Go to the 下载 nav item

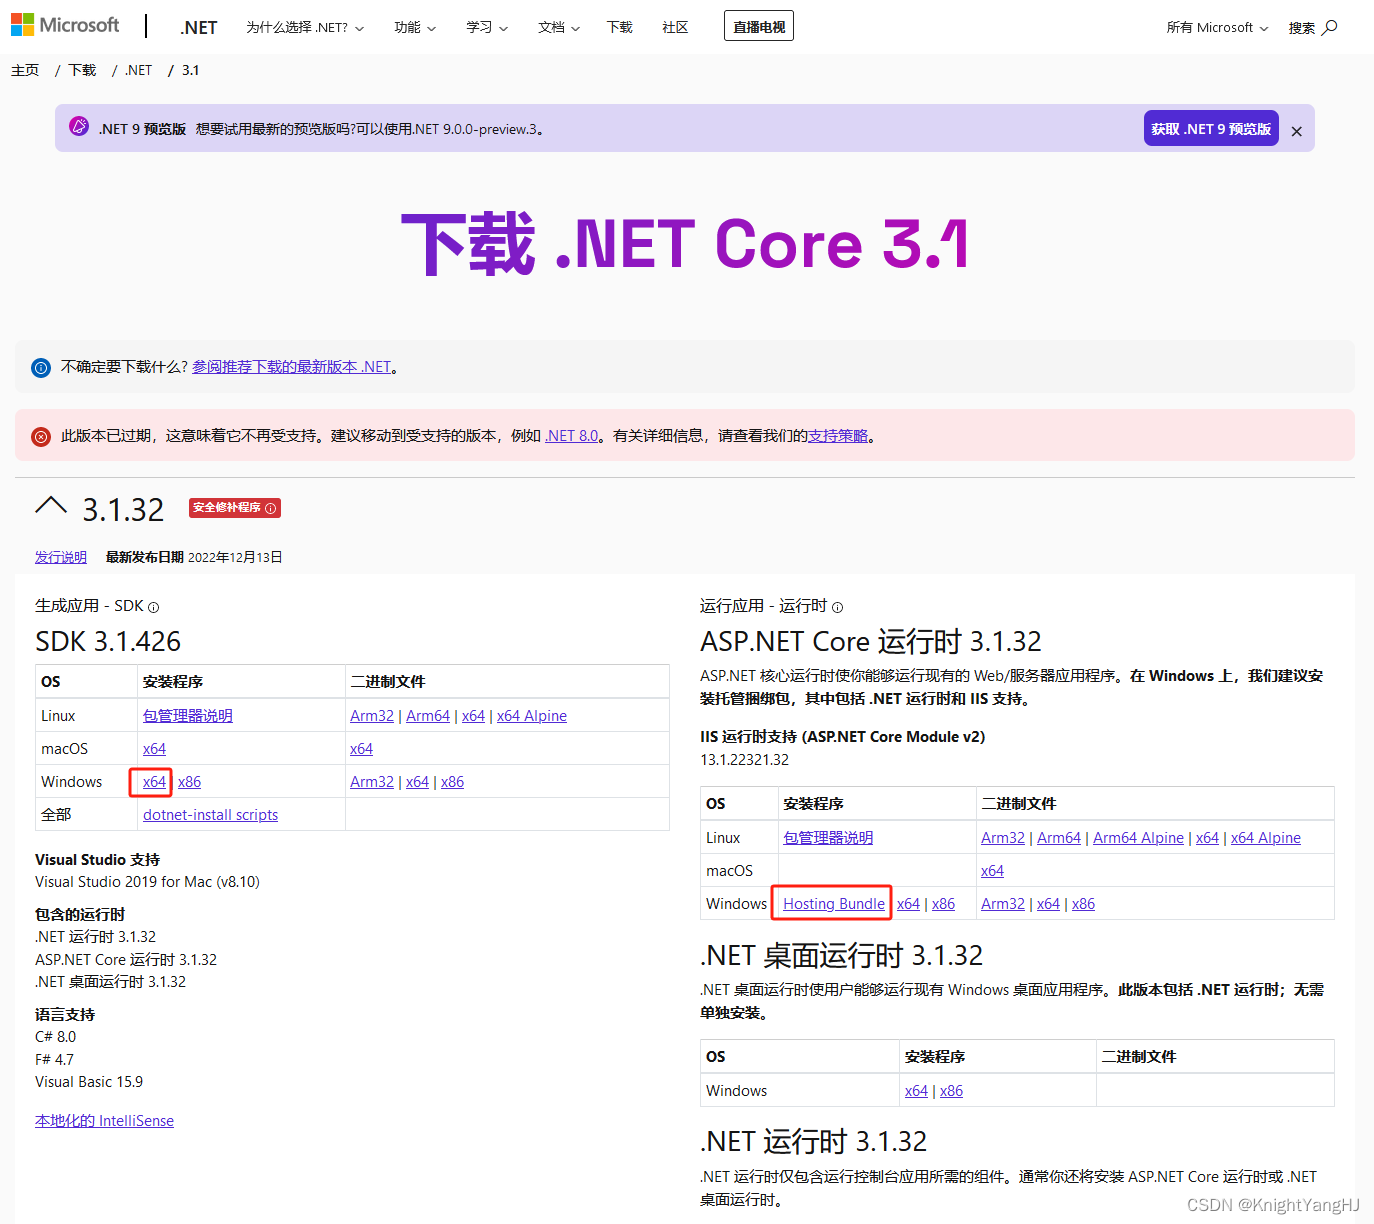click(620, 27)
